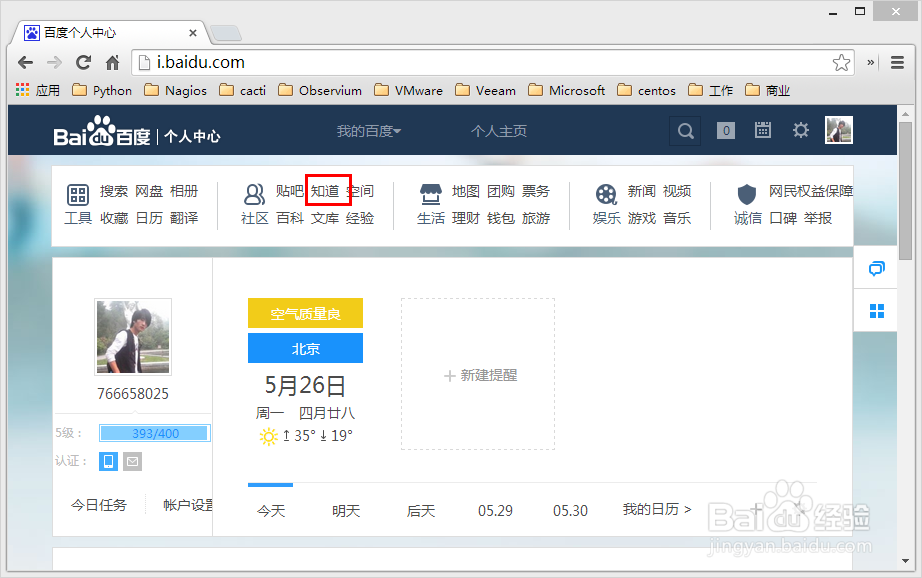Open the 百科 link

pos(290,218)
